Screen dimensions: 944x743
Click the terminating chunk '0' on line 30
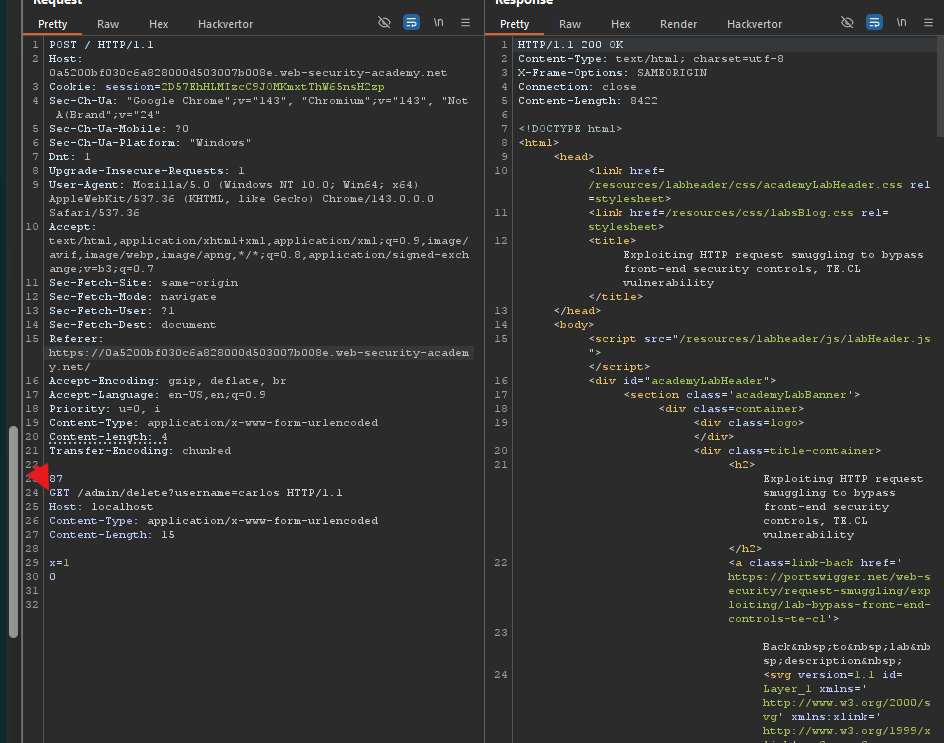[x=52, y=577]
